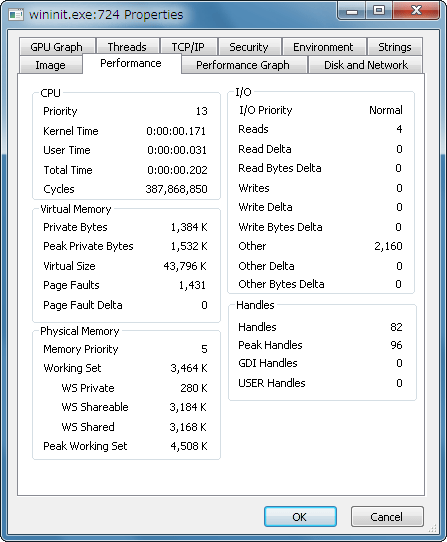Click the Write Bytes Delta label
This screenshot has height=542, width=447.
coord(280,227)
